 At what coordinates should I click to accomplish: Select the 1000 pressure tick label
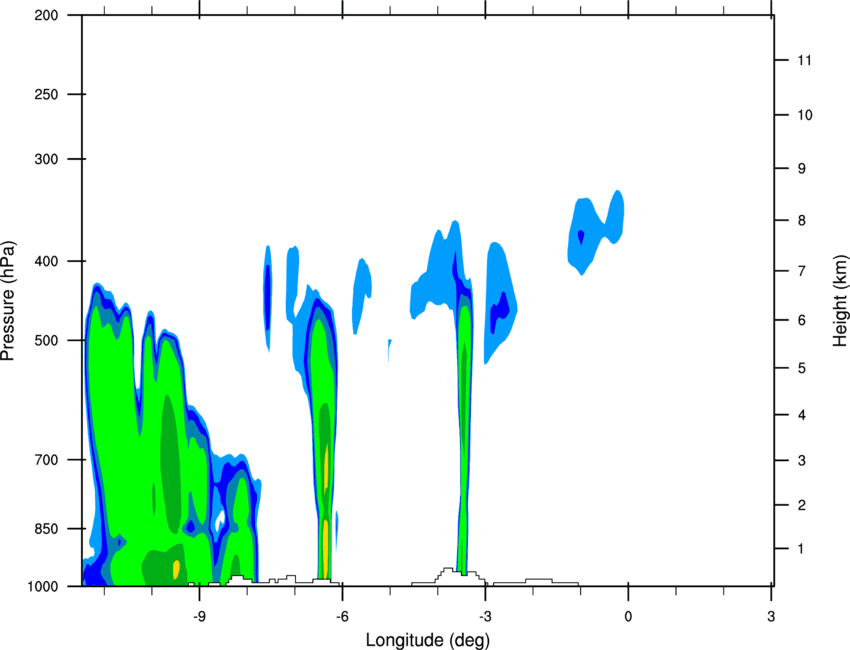pyautogui.click(x=43, y=587)
